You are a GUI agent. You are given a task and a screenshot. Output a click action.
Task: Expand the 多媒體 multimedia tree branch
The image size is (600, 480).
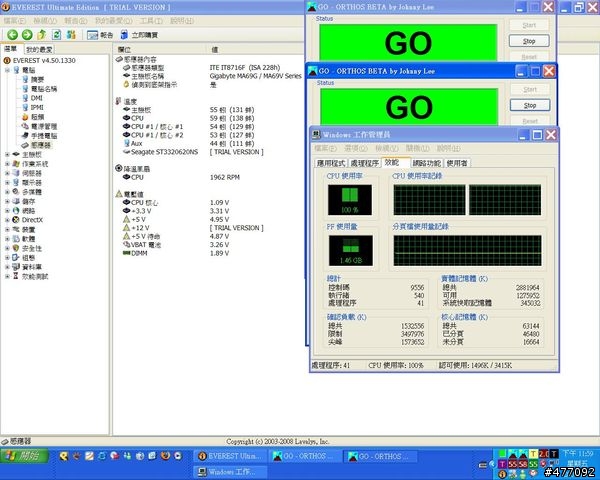pos(7,192)
